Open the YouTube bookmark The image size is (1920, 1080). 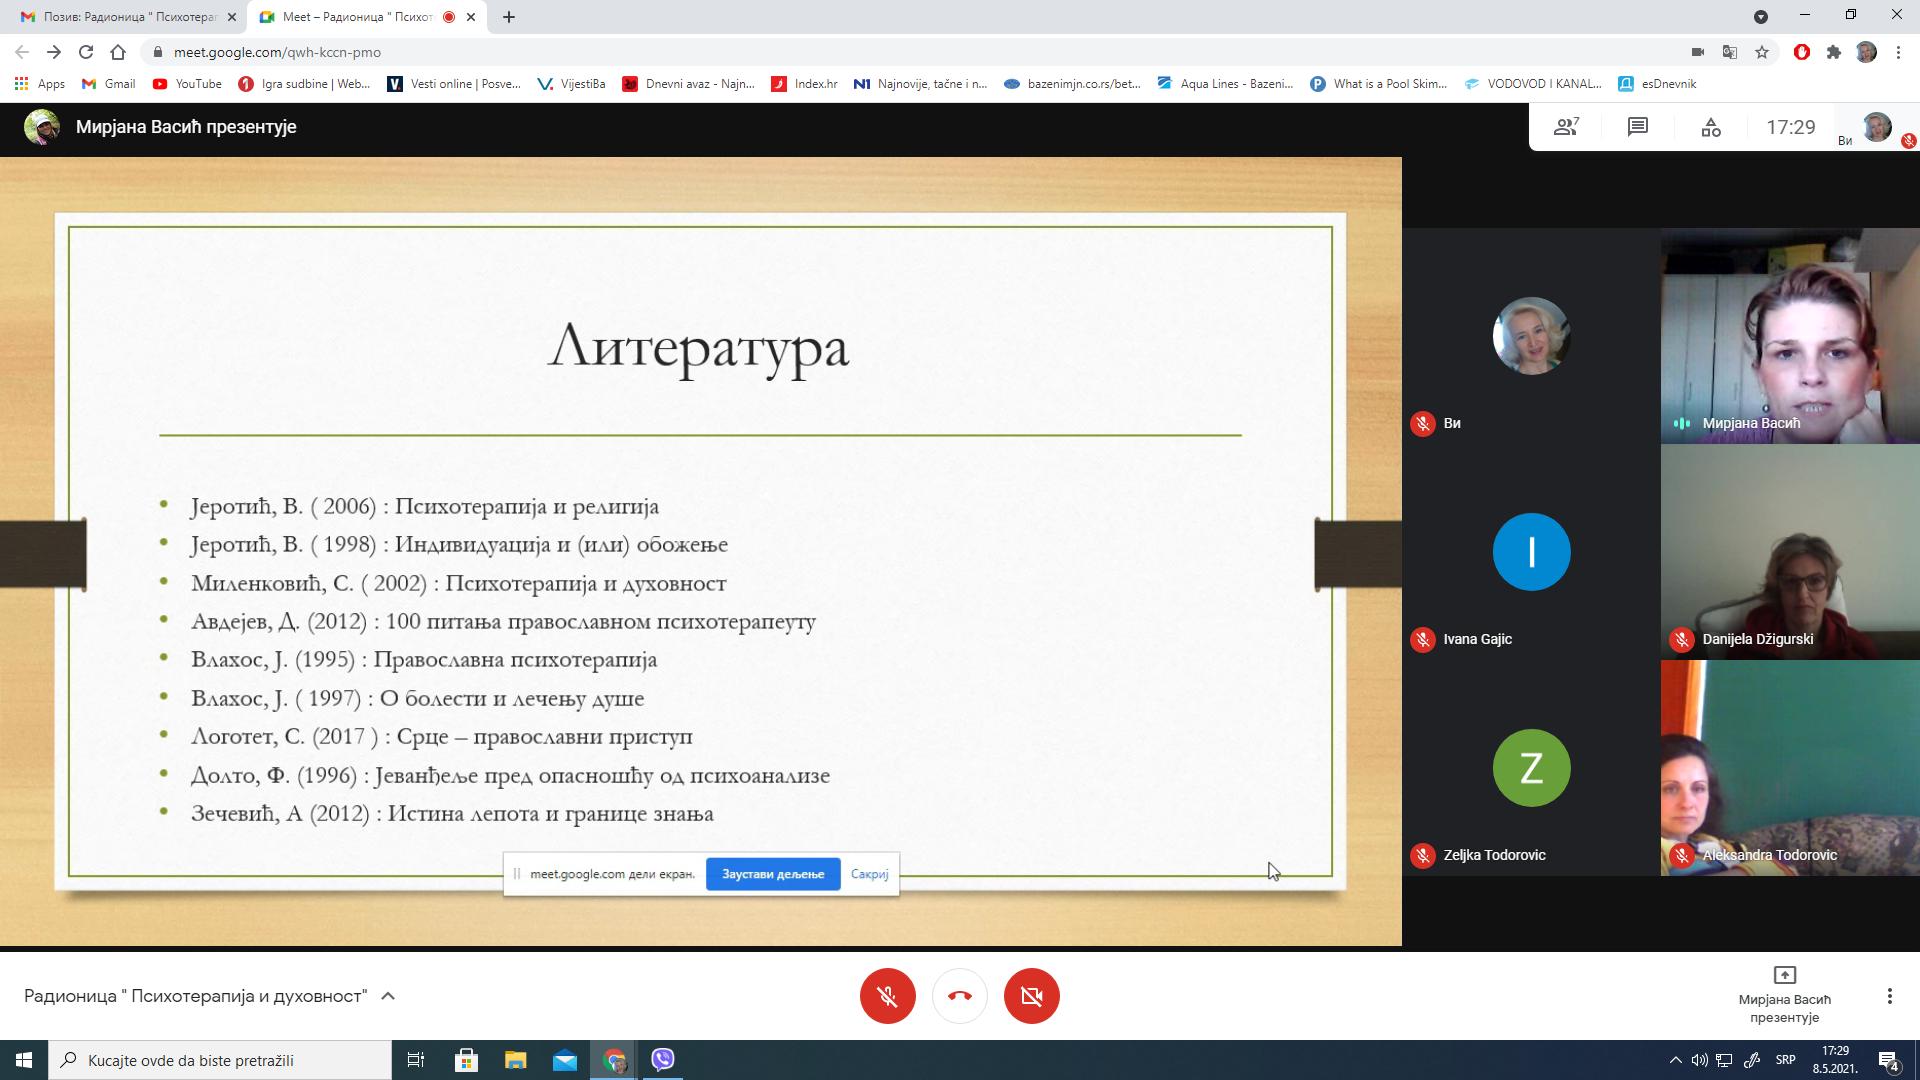click(187, 84)
